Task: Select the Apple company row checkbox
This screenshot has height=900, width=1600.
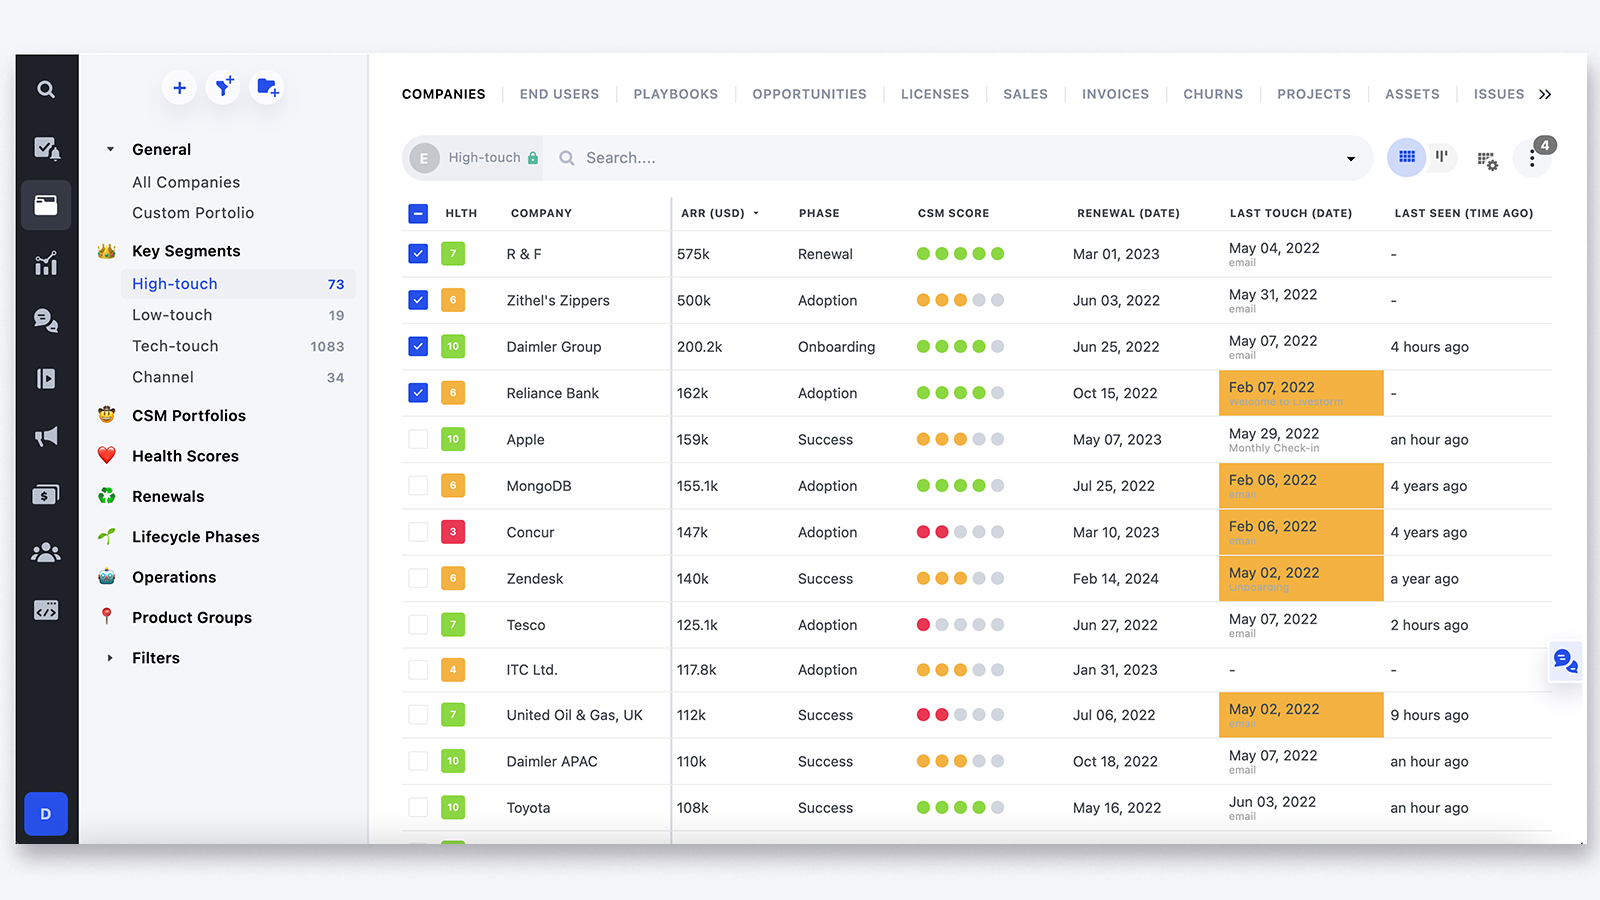Action: coord(417,439)
